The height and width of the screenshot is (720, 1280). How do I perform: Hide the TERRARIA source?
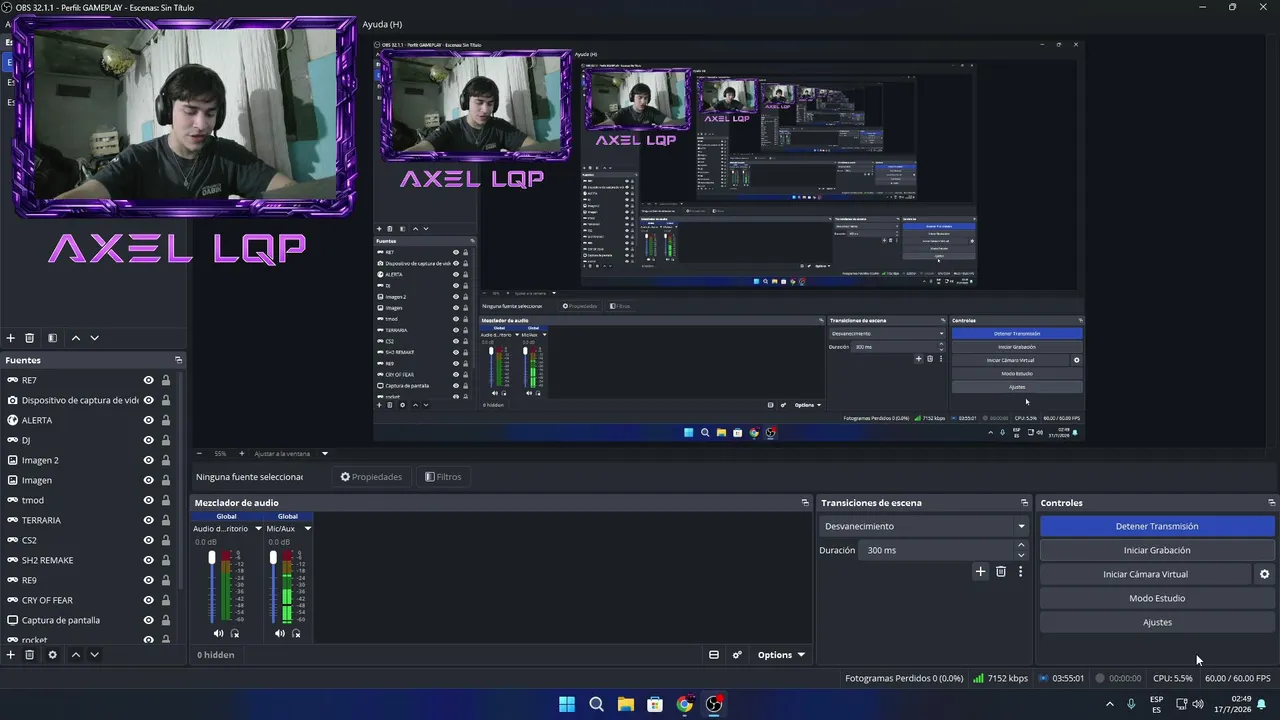point(148,520)
